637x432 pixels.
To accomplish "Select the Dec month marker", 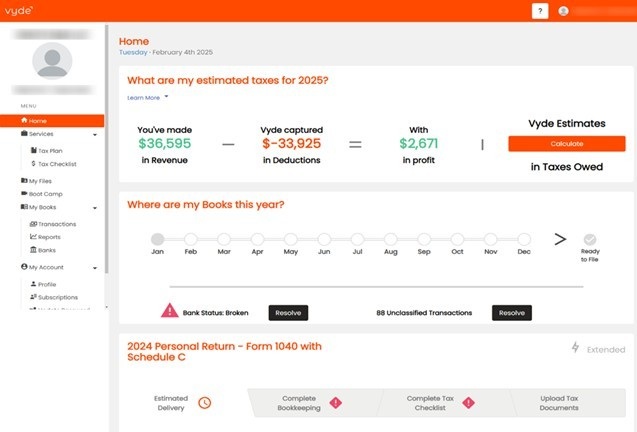I will [x=524, y=239].
